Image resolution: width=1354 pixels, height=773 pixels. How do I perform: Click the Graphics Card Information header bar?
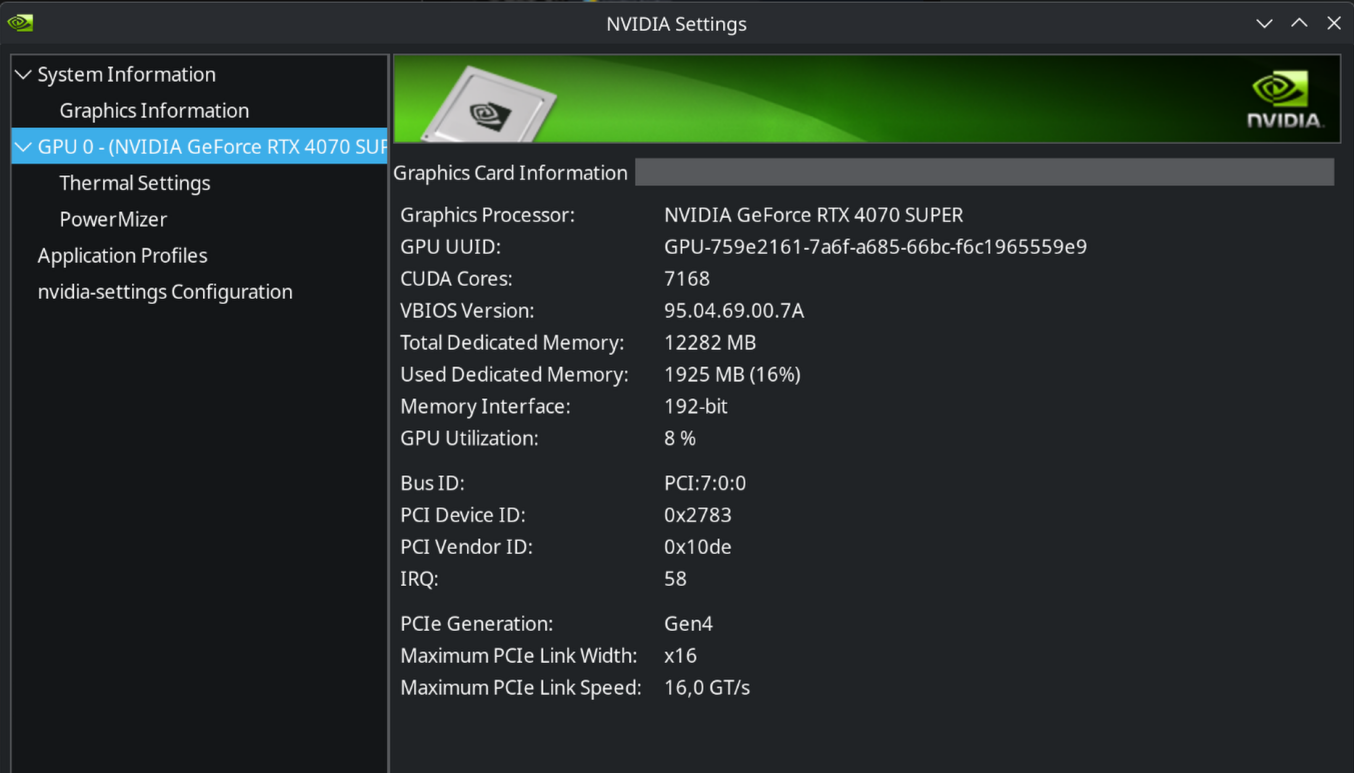pyautogui.click(x=984, y=173)
